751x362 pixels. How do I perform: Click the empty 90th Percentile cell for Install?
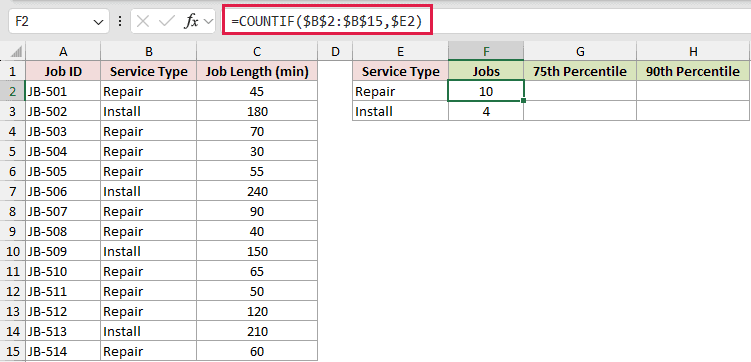pyautogui.click(x=693, y=111)
